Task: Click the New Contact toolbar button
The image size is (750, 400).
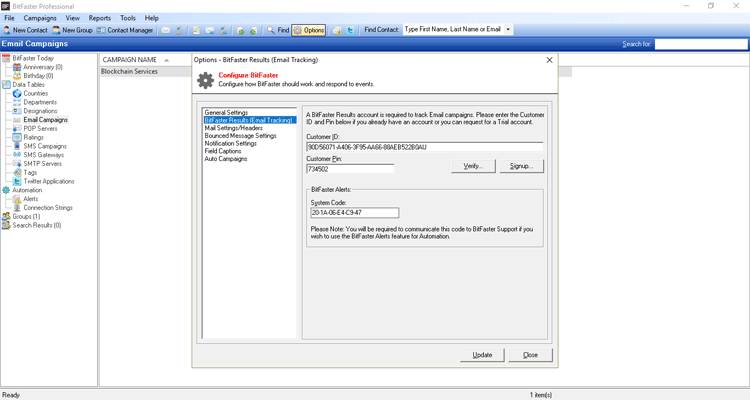Action: click(x=25, y=30)
